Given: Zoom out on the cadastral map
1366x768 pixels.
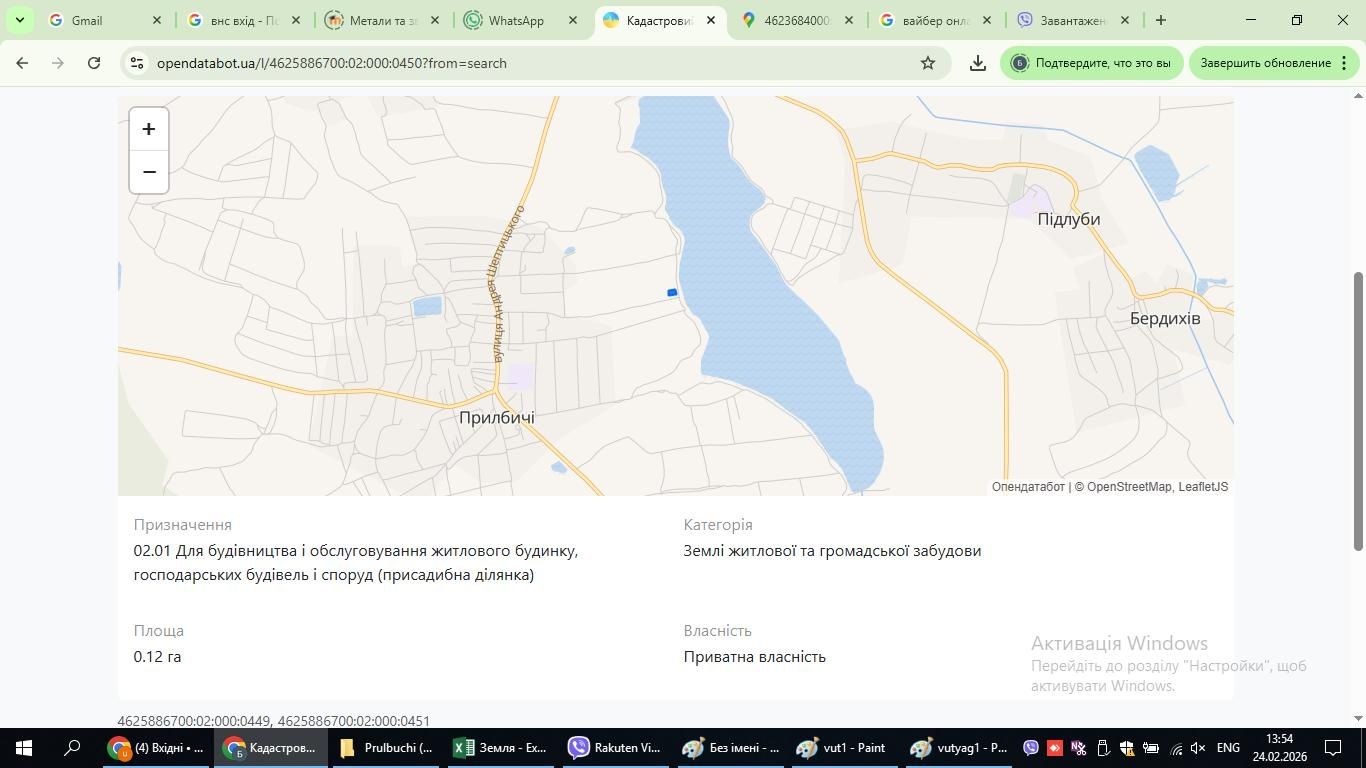Looking at the screenshot, I should click(x=149, y=172).
